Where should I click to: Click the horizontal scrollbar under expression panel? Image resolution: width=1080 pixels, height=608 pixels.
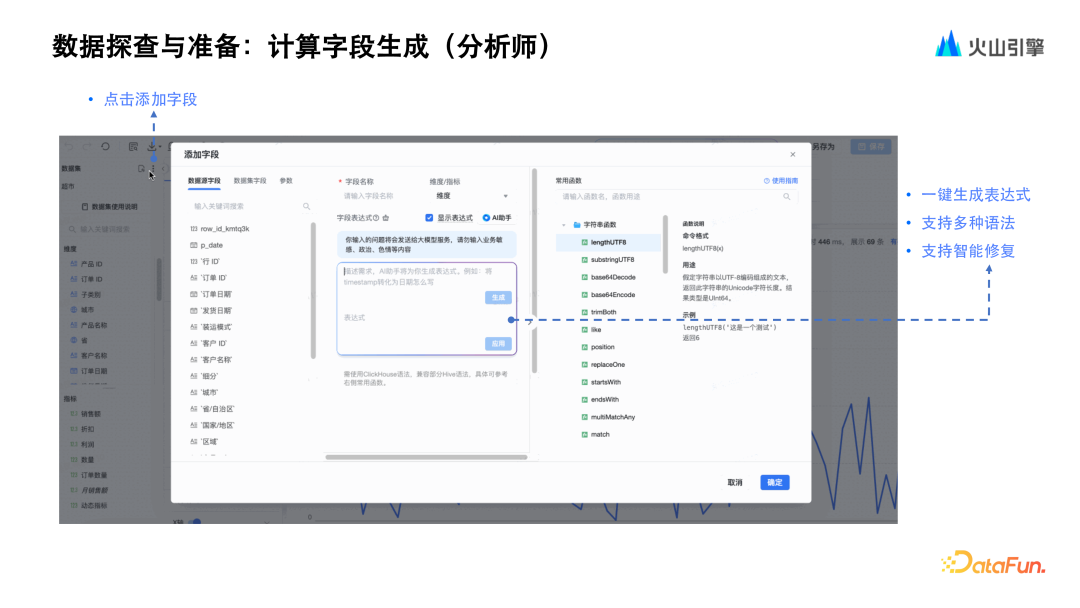click(425, 457)
